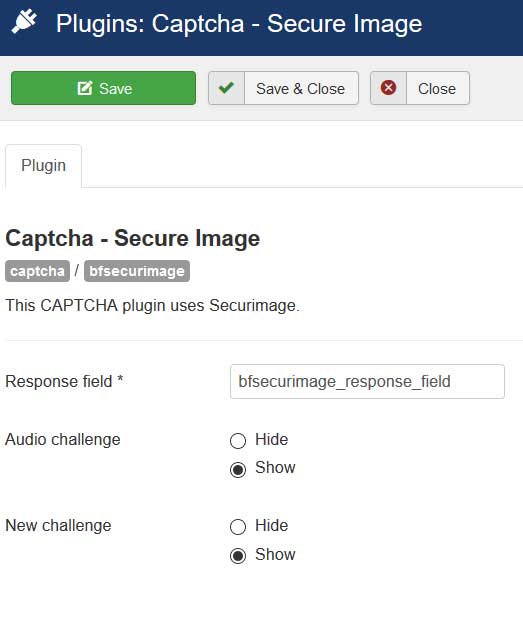The width and height of the screenshot is (523, 619).
Task: Click the Audio challenge label
Action: click(63, 439)
